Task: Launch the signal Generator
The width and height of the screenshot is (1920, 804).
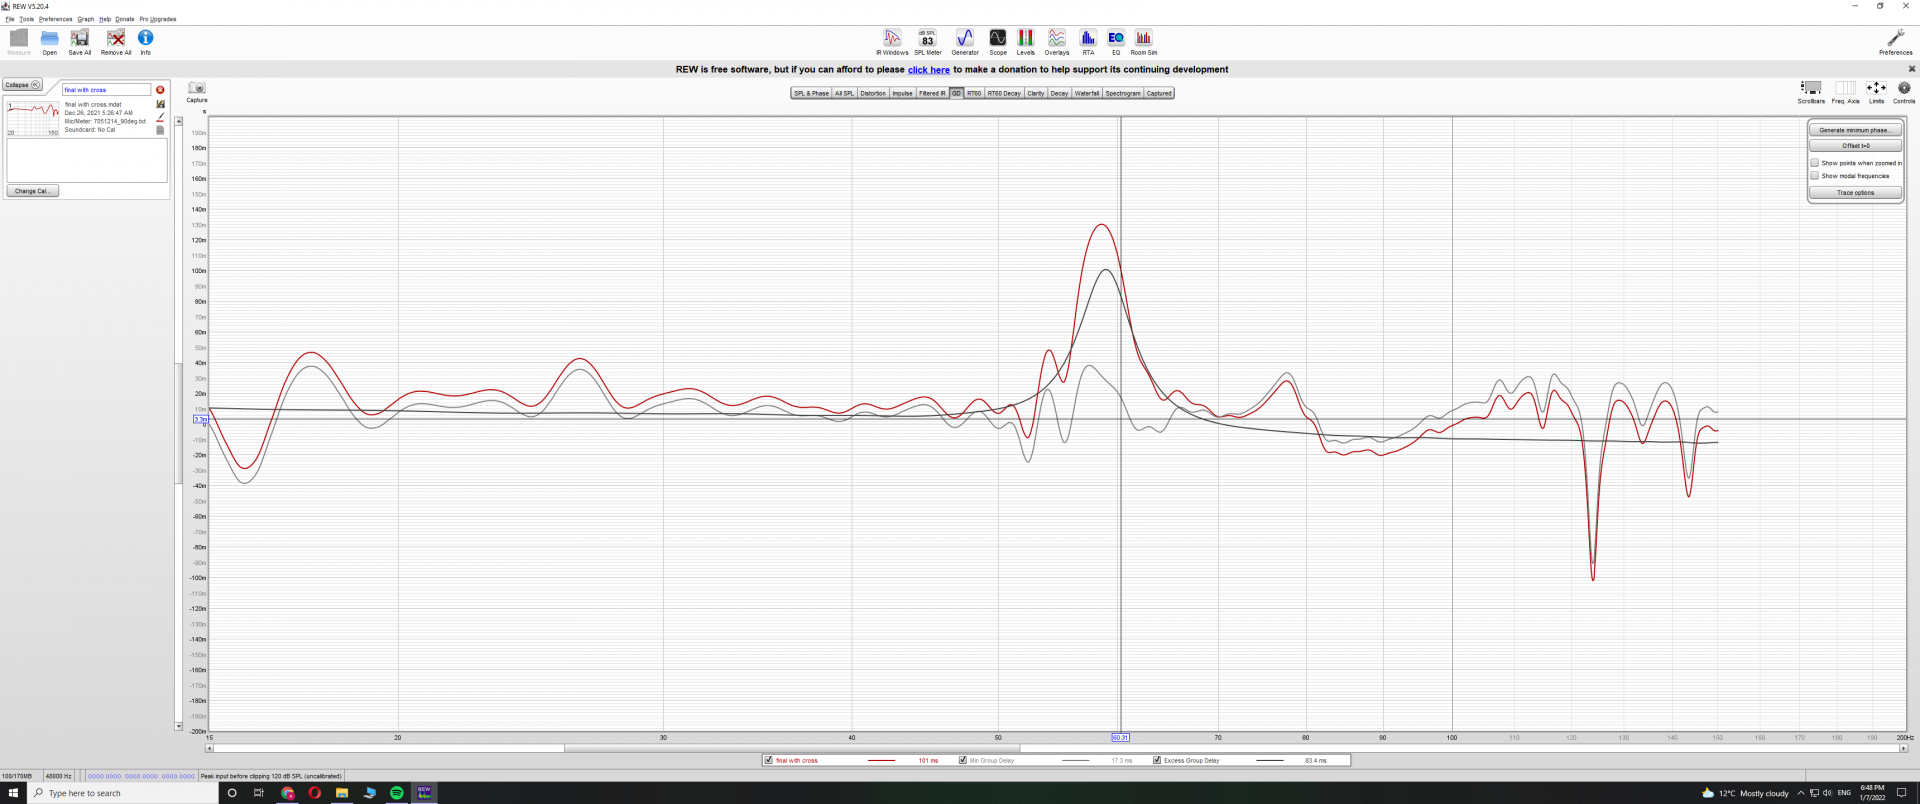Action: [x=964, y=39]
